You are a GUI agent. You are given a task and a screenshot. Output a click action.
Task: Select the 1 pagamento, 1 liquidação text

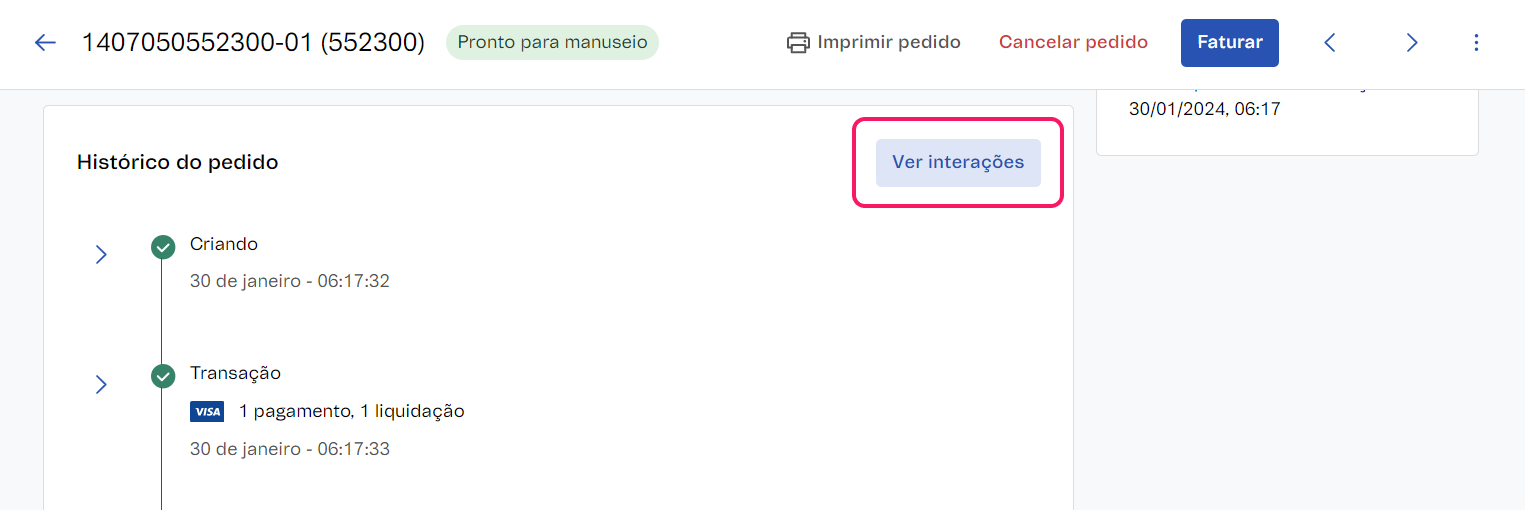coord(352,411)
